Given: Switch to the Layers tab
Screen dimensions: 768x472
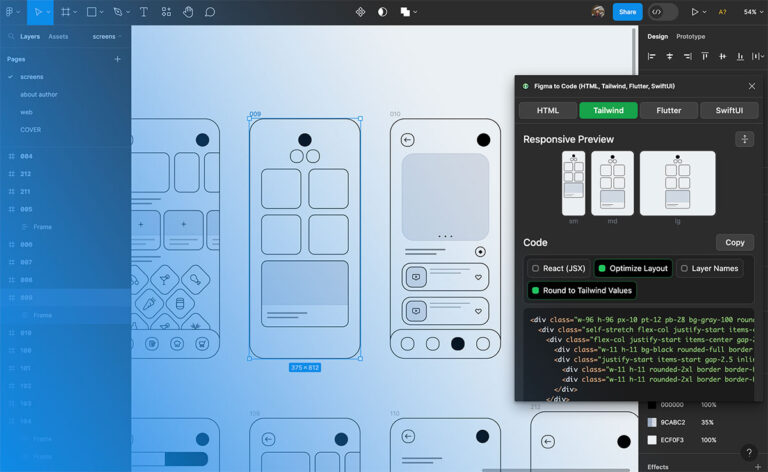Looking at the screenshot, I should click(30, 36).
